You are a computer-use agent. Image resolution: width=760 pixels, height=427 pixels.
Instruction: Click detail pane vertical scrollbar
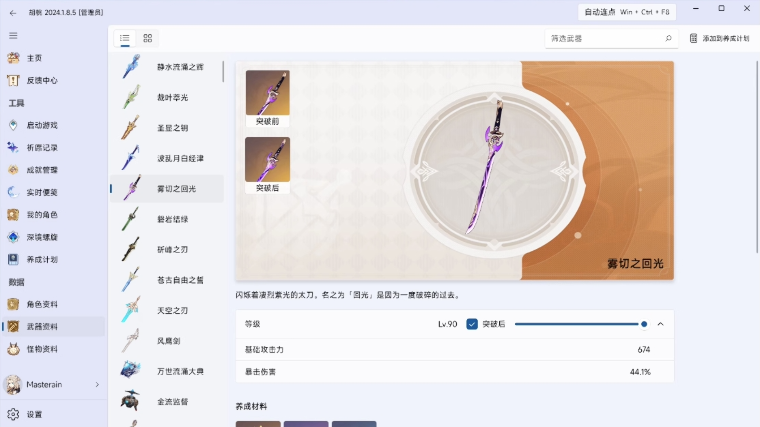coord(757,157)
